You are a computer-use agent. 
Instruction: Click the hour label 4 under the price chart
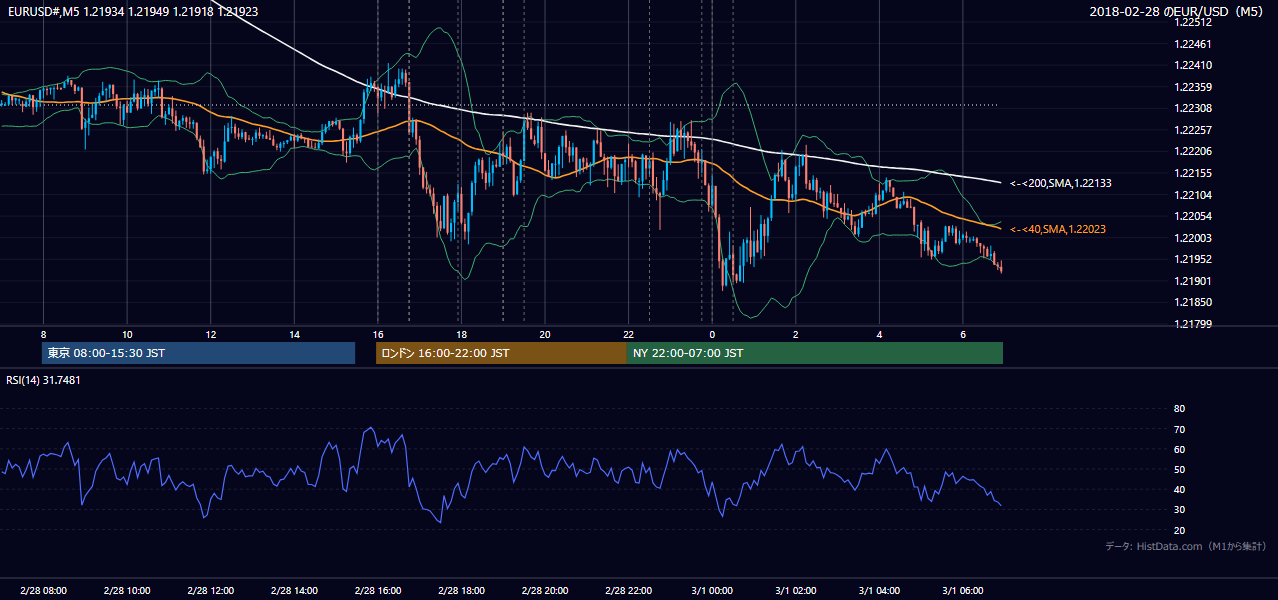[879, 334]
